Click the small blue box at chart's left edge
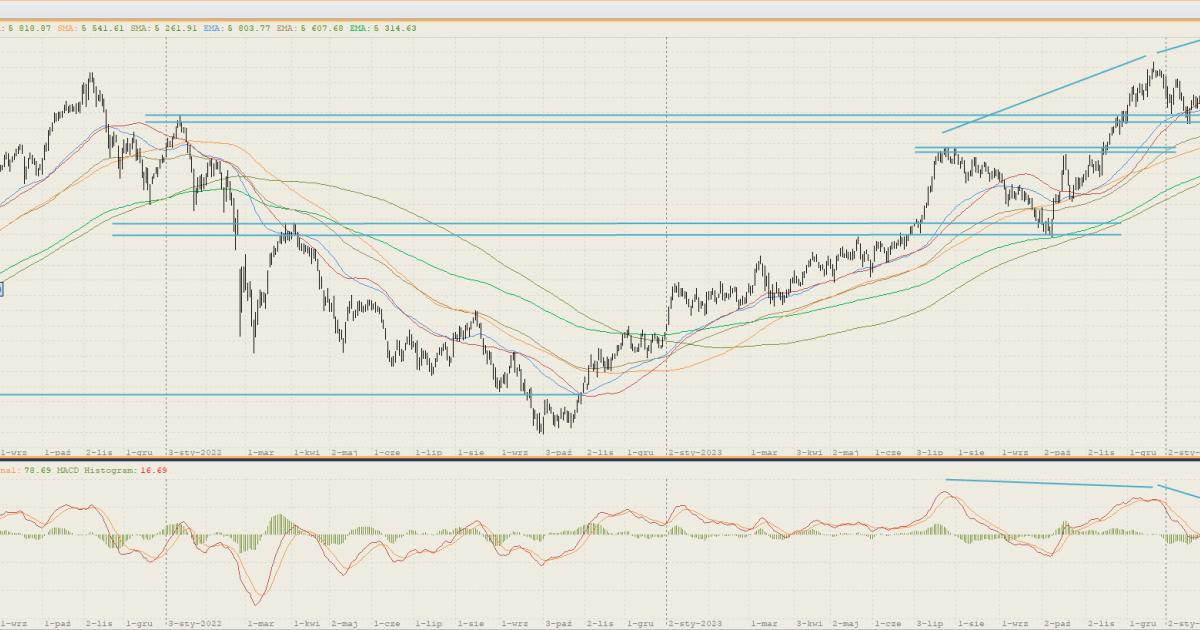The width and height of the screenshot is (1200, 630). (1, 290)
